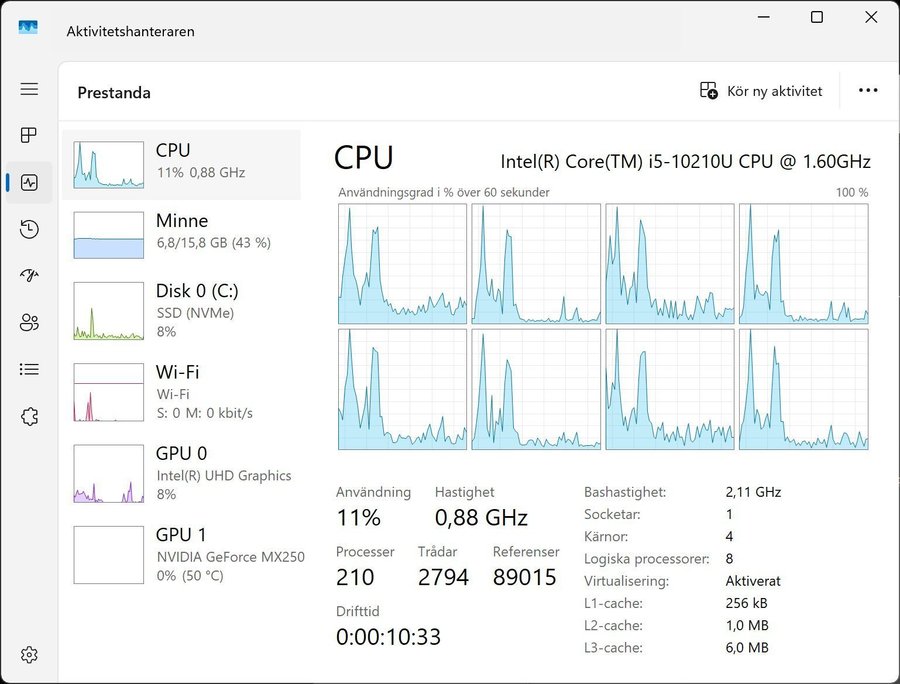Viewport: 900px width, 684px height.
Task: Open the Details list icon
Action: [x=29, y=369]
